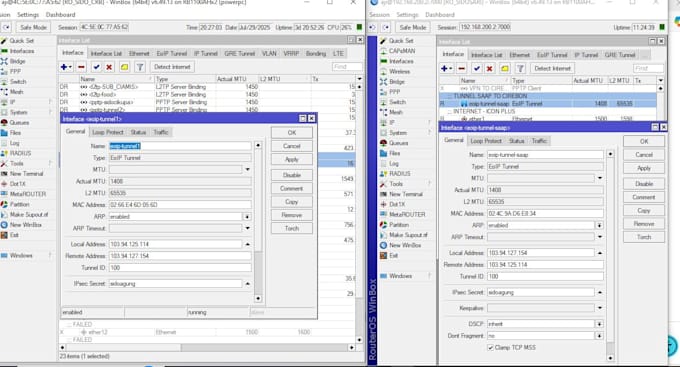
Task: Click Apply in eoip-tunnel1 dialog
Action: [292, 159]
